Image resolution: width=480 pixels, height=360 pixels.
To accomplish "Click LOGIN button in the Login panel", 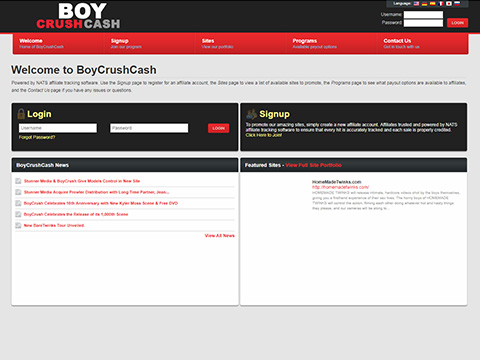I will point(219,128).
